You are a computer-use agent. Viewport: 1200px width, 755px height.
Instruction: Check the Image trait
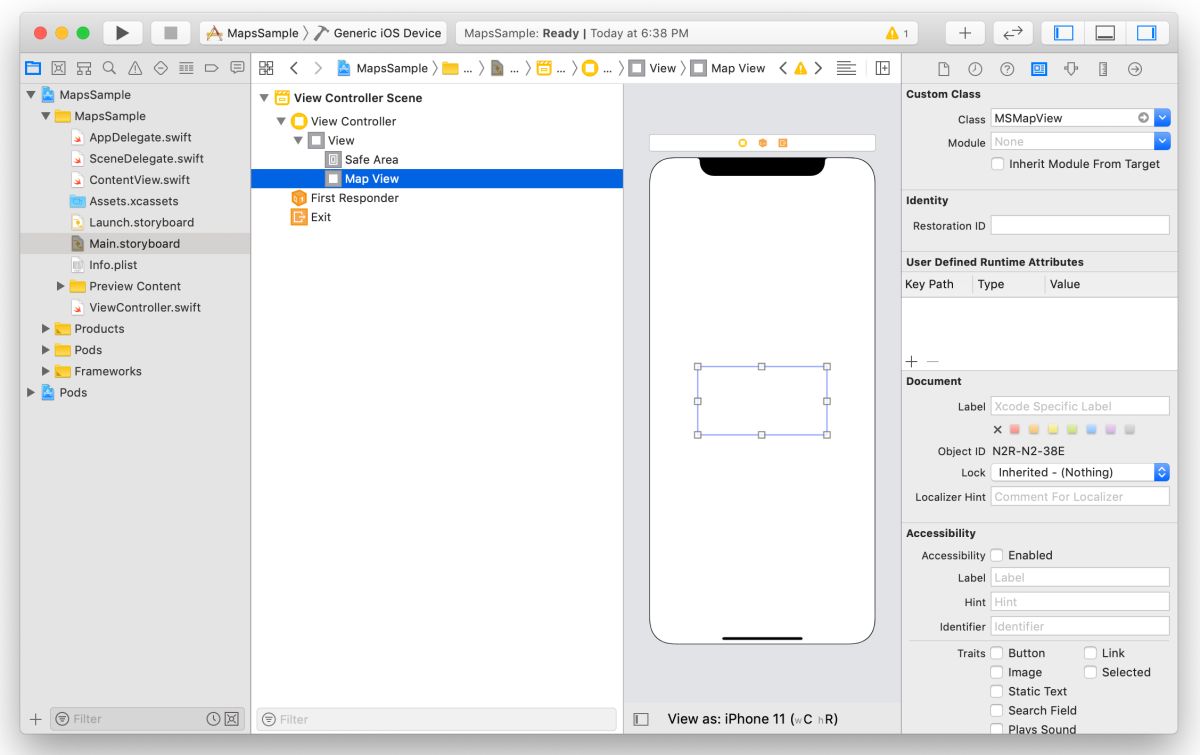click(997, 672)
